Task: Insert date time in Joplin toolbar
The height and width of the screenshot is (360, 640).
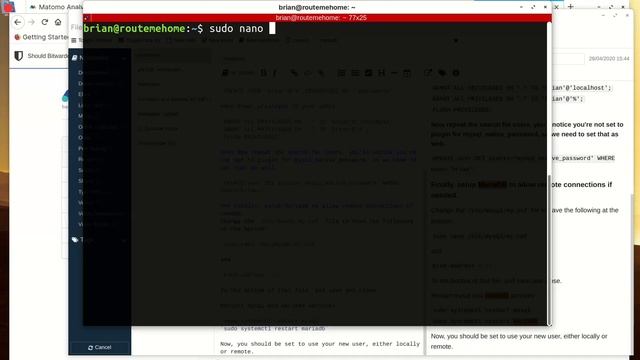Action: pyautogui.click(x=407, y=73)
